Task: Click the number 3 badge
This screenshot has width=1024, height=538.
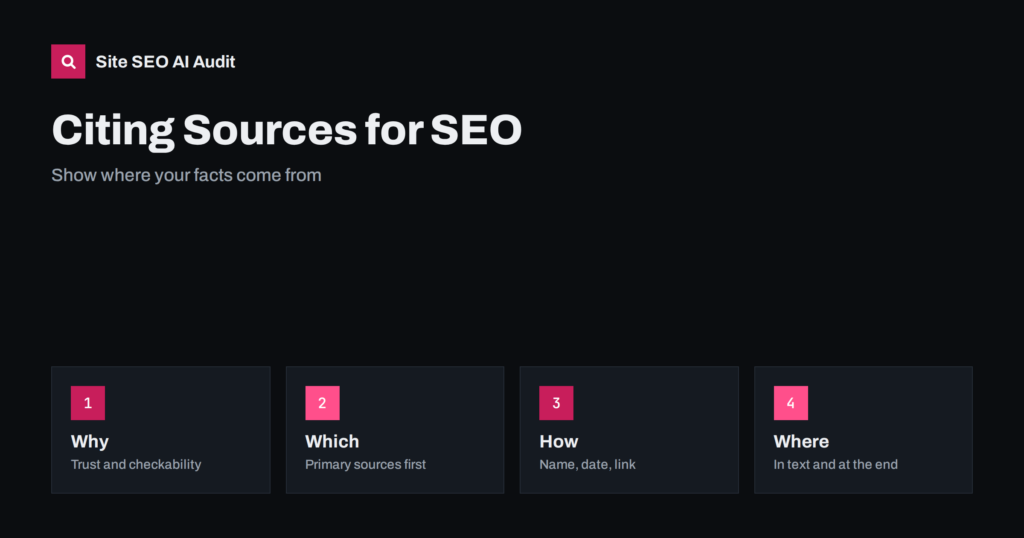Action: [556, 403]
